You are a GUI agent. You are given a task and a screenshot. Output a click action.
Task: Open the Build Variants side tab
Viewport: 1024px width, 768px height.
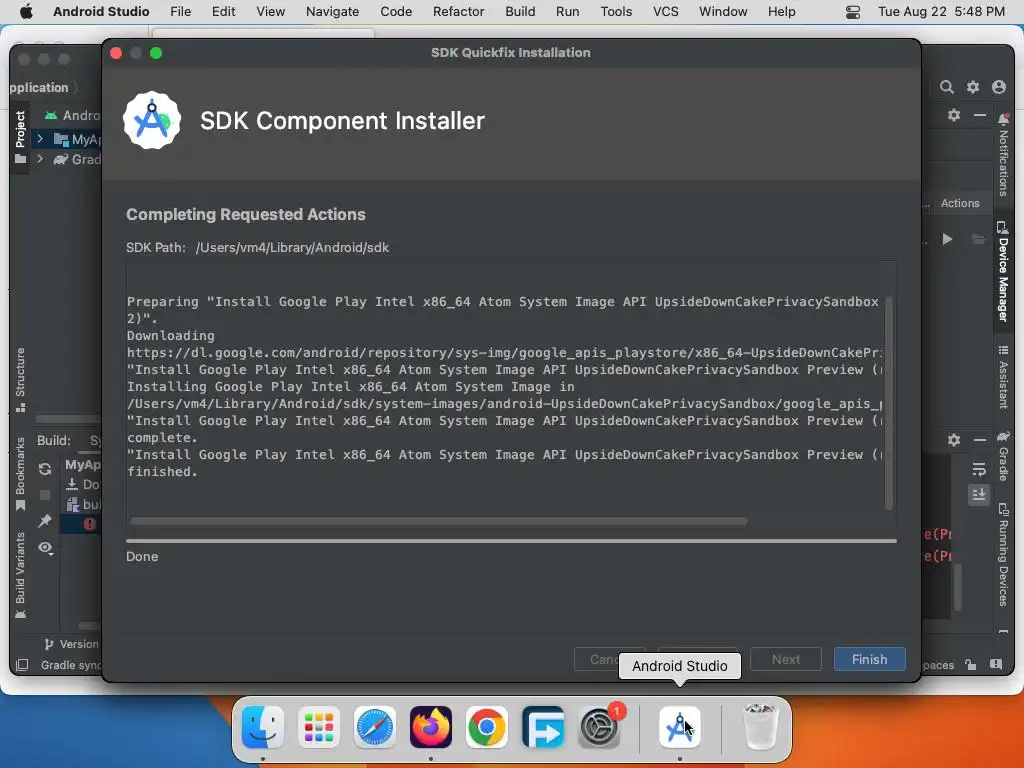[20, 575]
